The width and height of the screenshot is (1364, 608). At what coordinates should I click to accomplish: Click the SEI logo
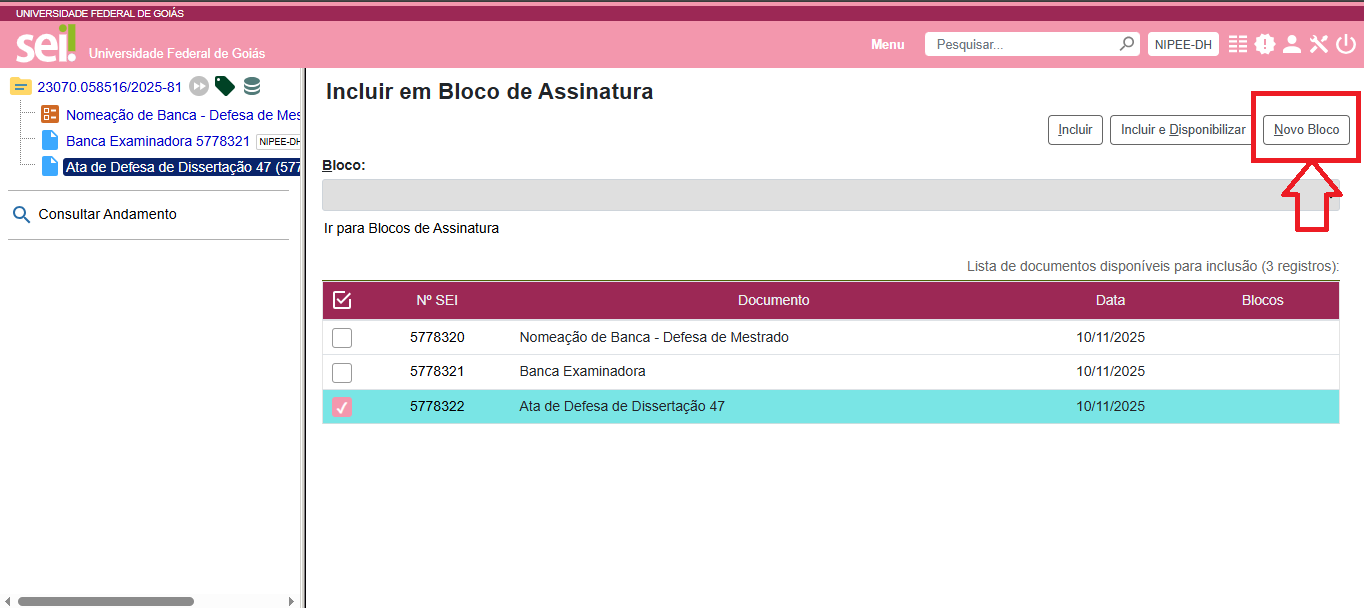(x=45, y=42)
